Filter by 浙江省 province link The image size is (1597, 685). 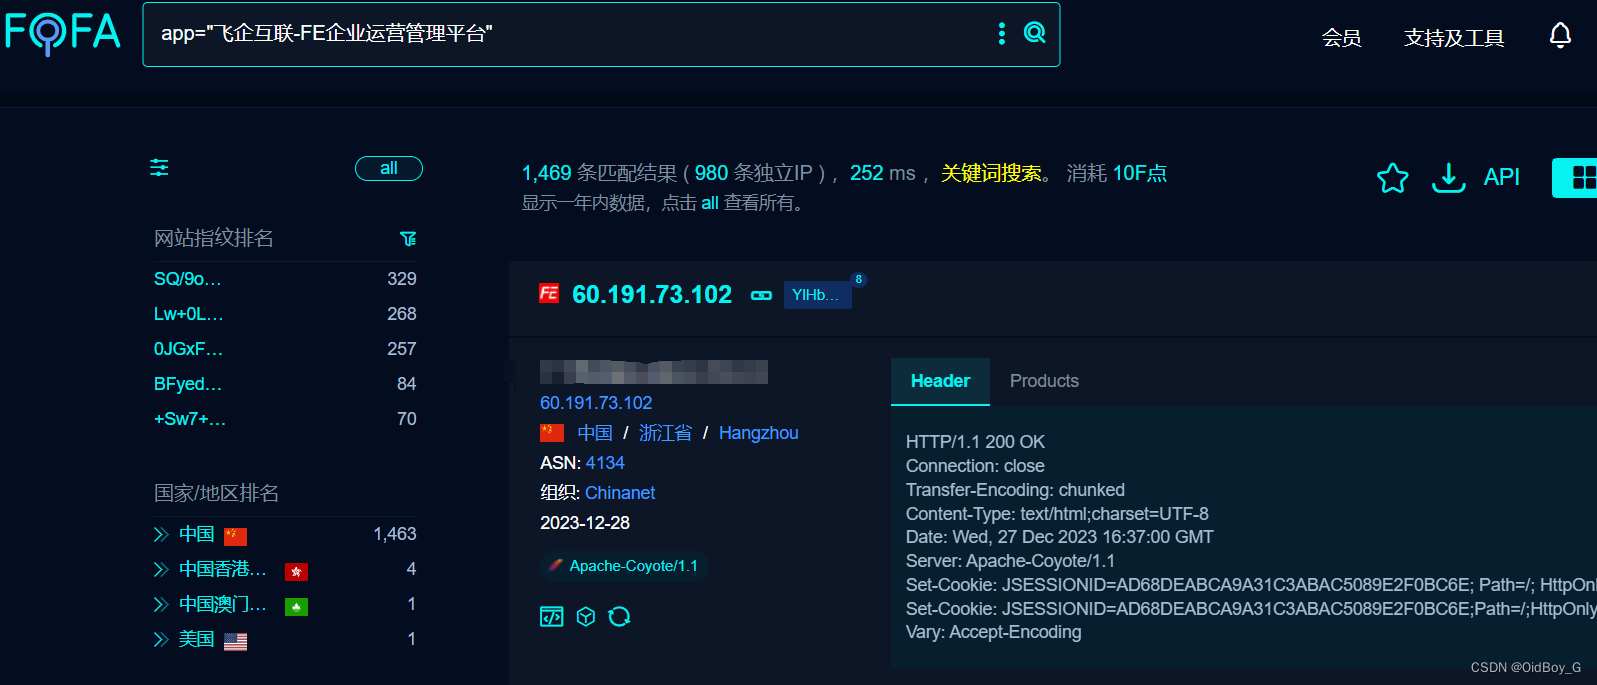[x=665, y=433]
